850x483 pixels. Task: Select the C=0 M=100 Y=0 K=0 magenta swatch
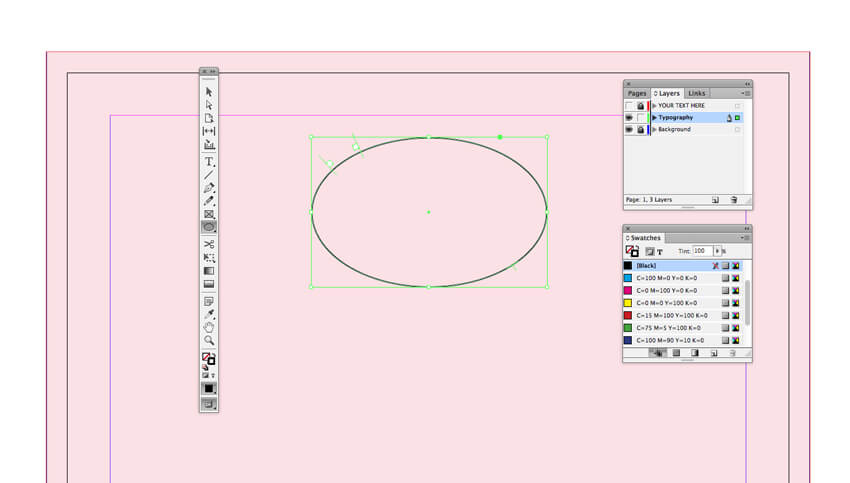(682, 291)
